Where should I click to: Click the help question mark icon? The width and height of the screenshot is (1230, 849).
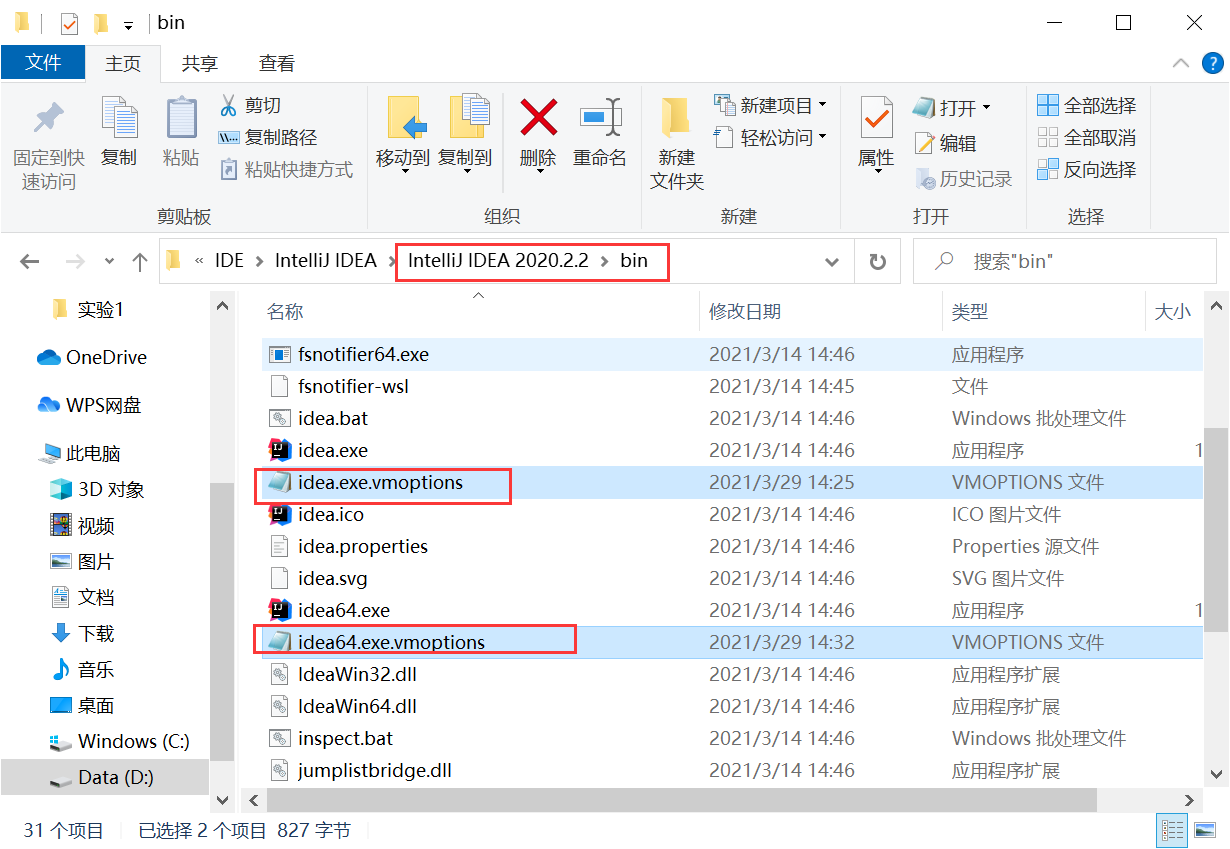(x=1212, y=64)
